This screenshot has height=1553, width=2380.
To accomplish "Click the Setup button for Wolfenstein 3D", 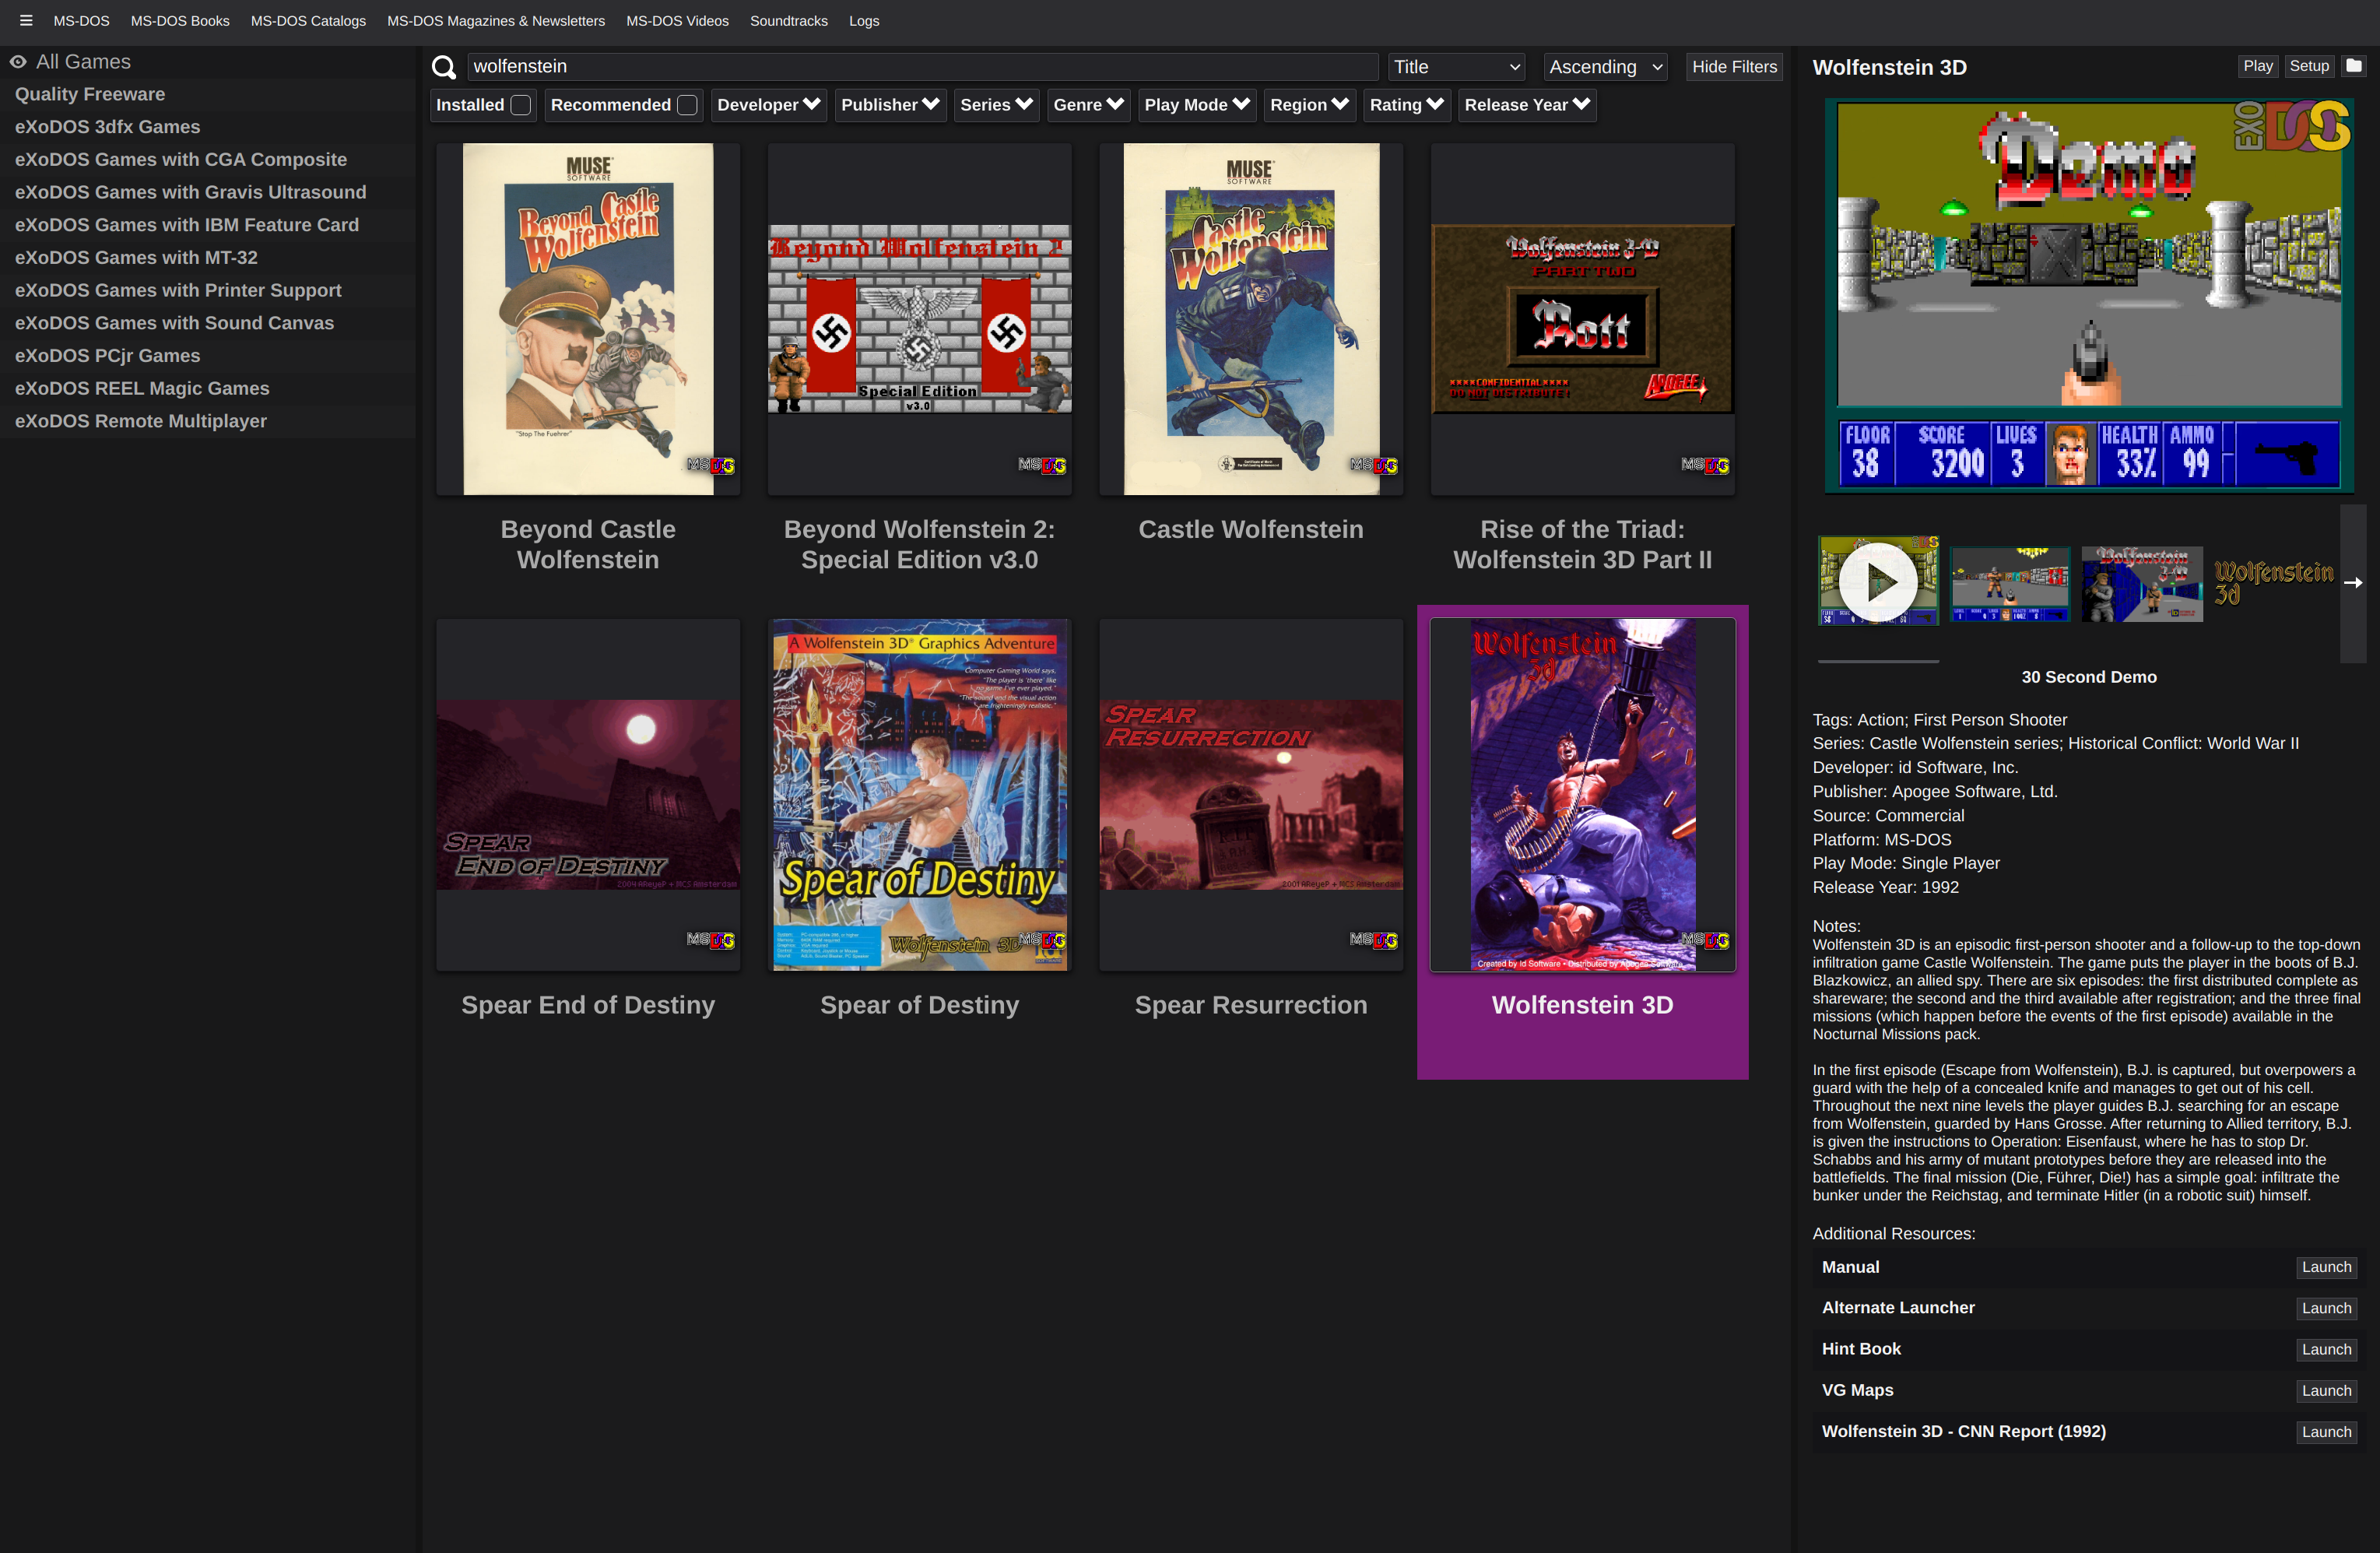I will coord(2309,66).
